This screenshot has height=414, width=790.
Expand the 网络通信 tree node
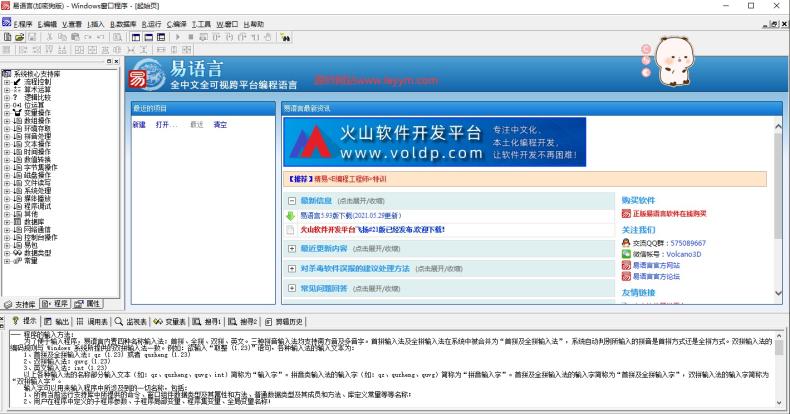(x=7, y=230)
